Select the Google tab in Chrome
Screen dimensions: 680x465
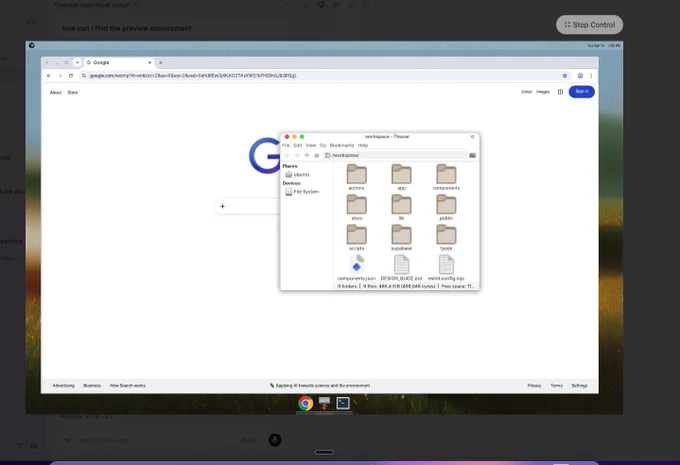[119, 62]
